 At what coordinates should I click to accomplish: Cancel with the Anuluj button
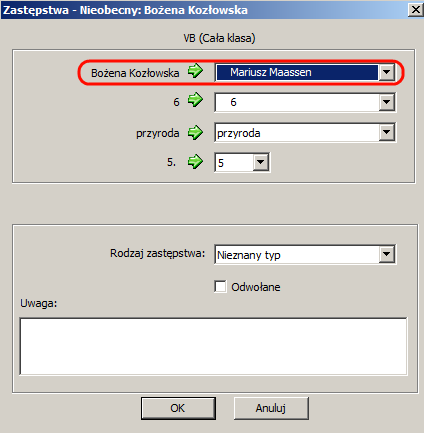click(x=271, y=408)
